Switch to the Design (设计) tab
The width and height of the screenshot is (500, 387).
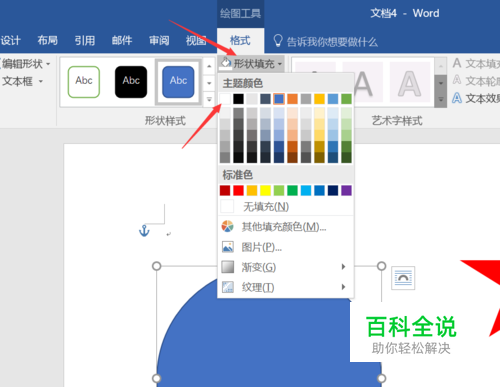tap(11, 41)
